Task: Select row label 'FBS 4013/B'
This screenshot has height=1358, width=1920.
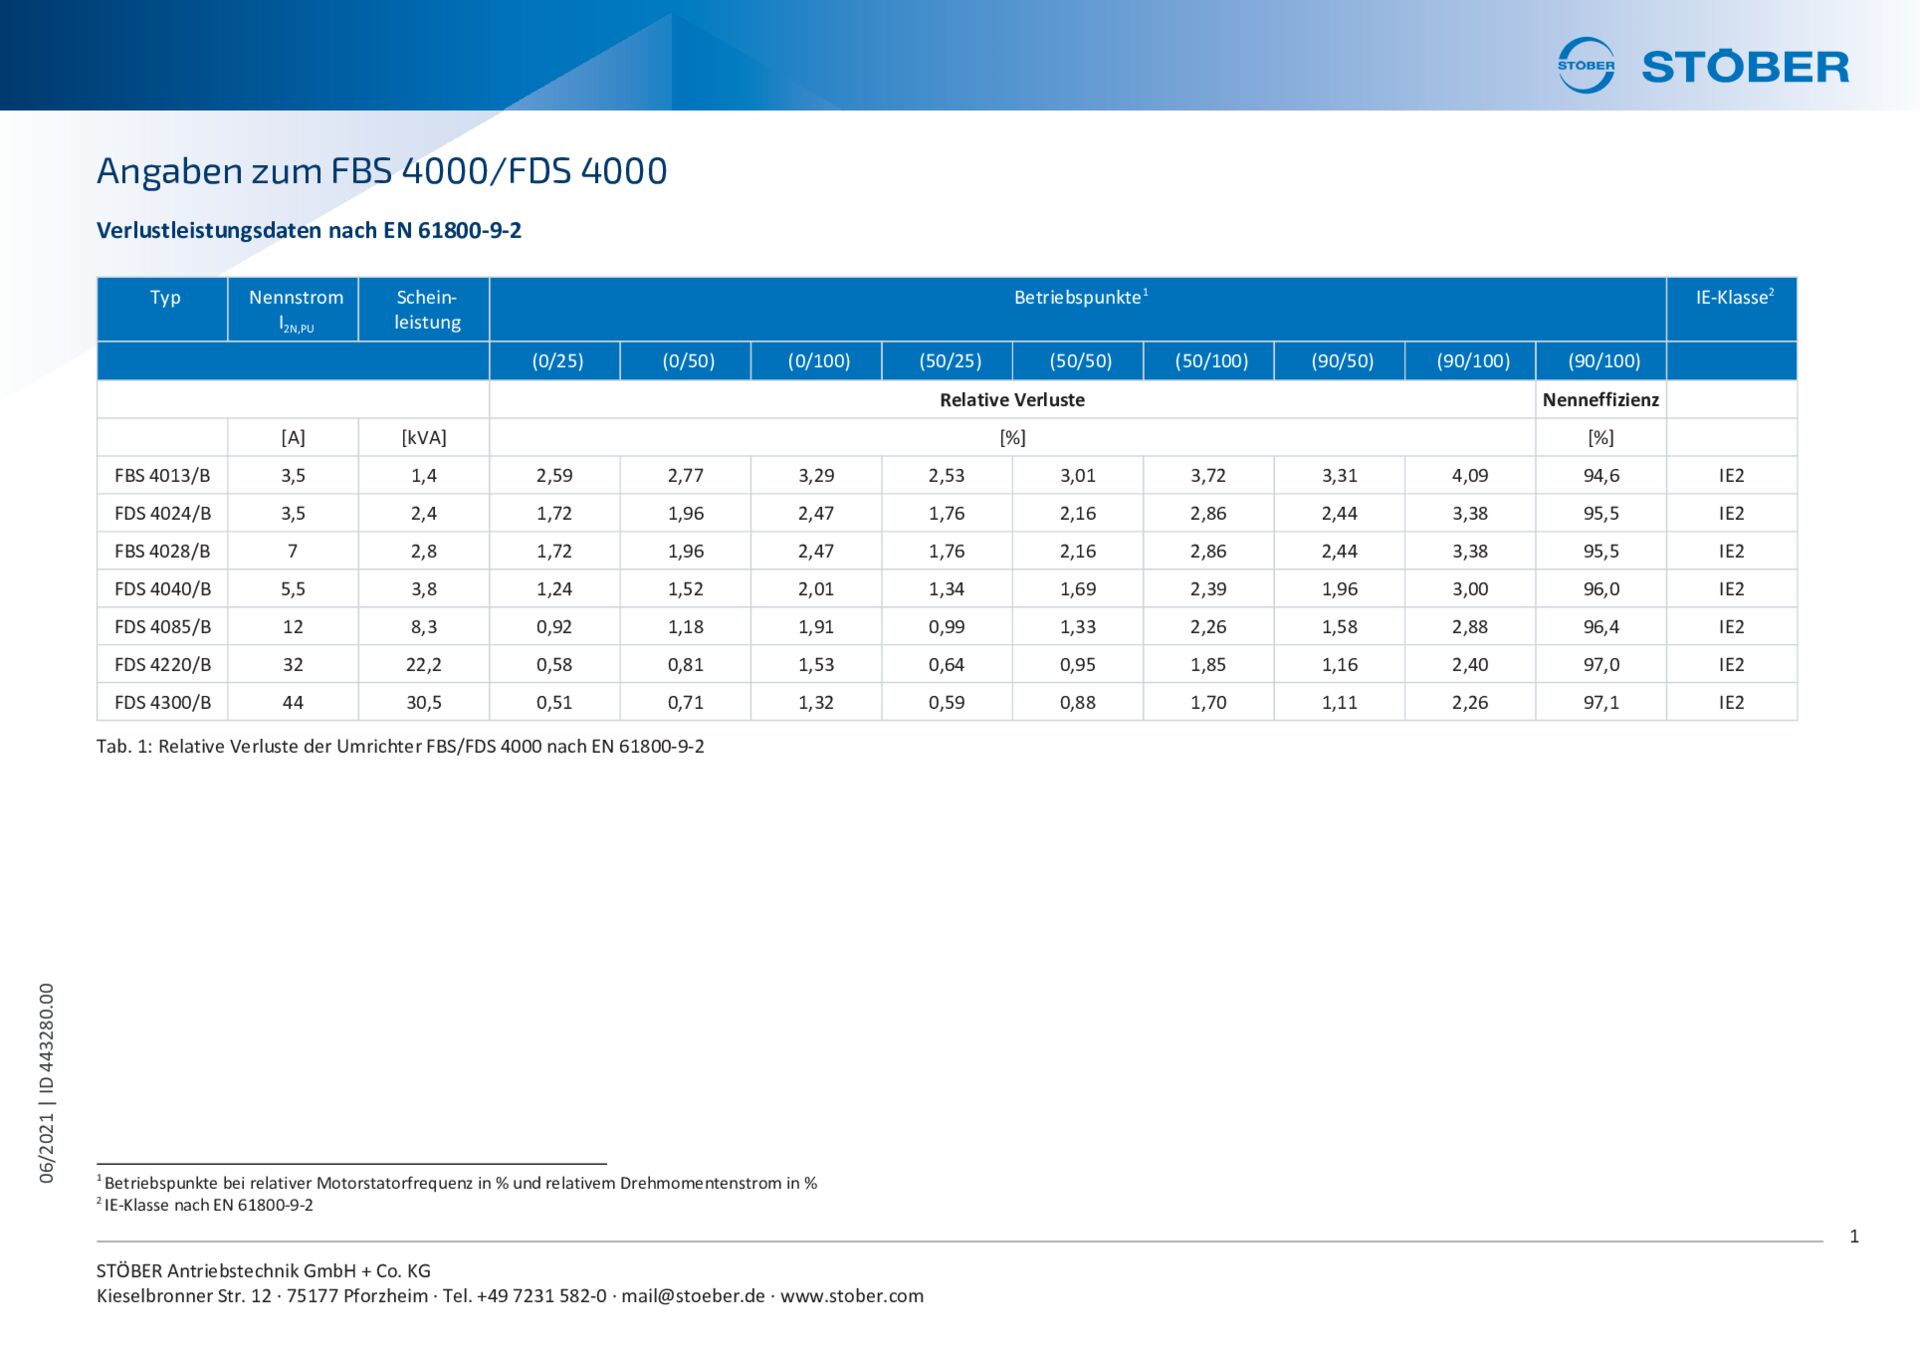Action: pyautogui.click(x=162, y=476)
